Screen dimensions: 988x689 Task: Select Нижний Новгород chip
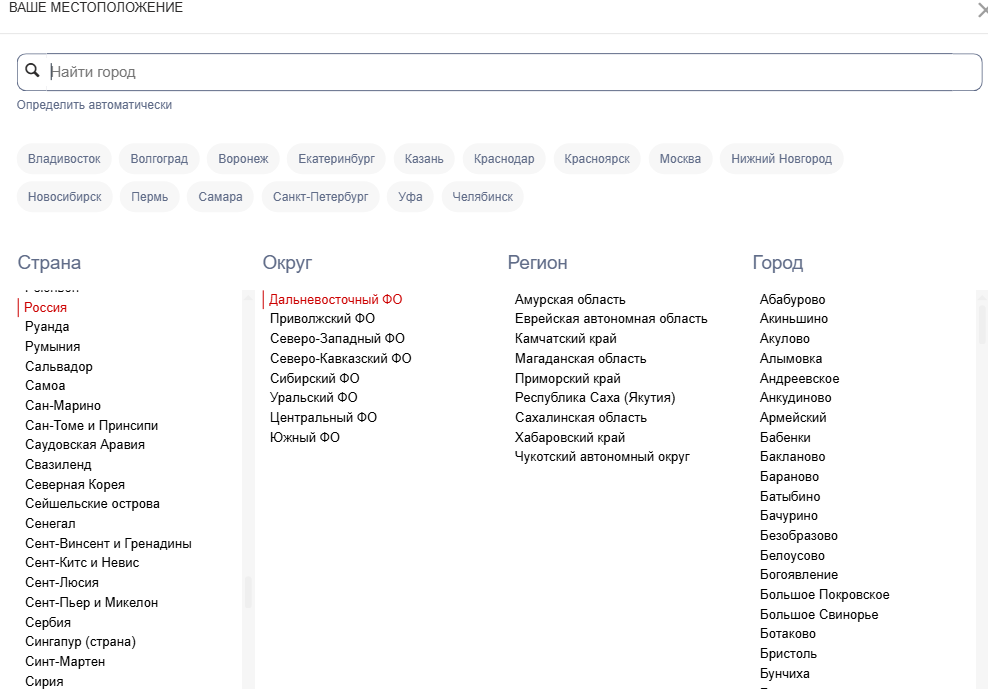click(x=781, y=159)
